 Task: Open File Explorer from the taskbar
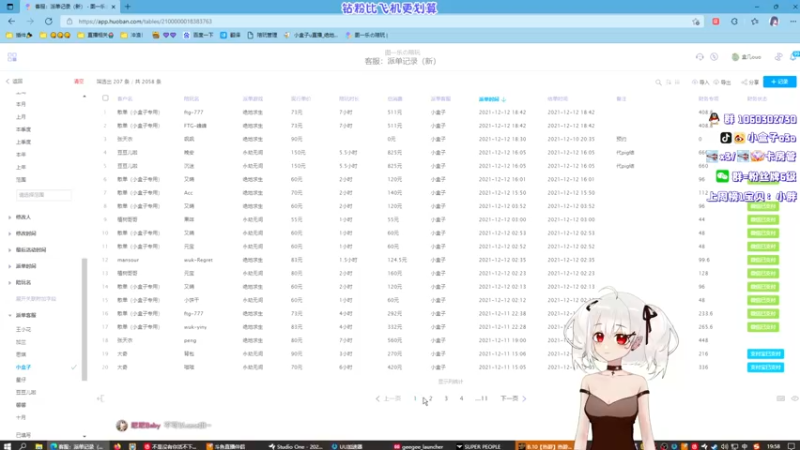pos(39,446)
